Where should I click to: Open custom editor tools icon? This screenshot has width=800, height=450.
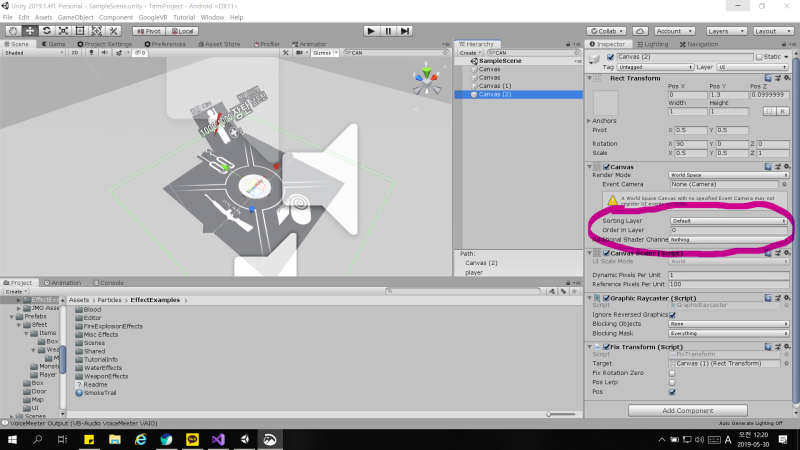tap(113, 31)
